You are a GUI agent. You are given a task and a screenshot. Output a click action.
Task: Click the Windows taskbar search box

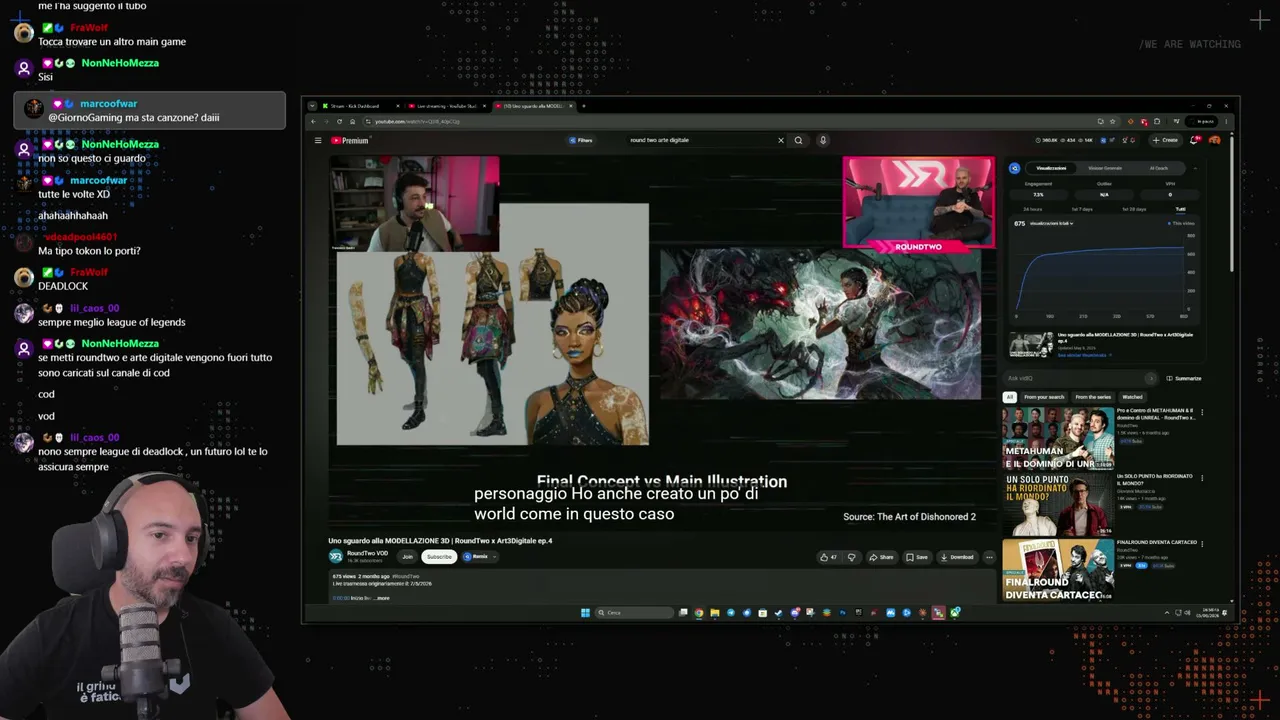click(634, 613)
